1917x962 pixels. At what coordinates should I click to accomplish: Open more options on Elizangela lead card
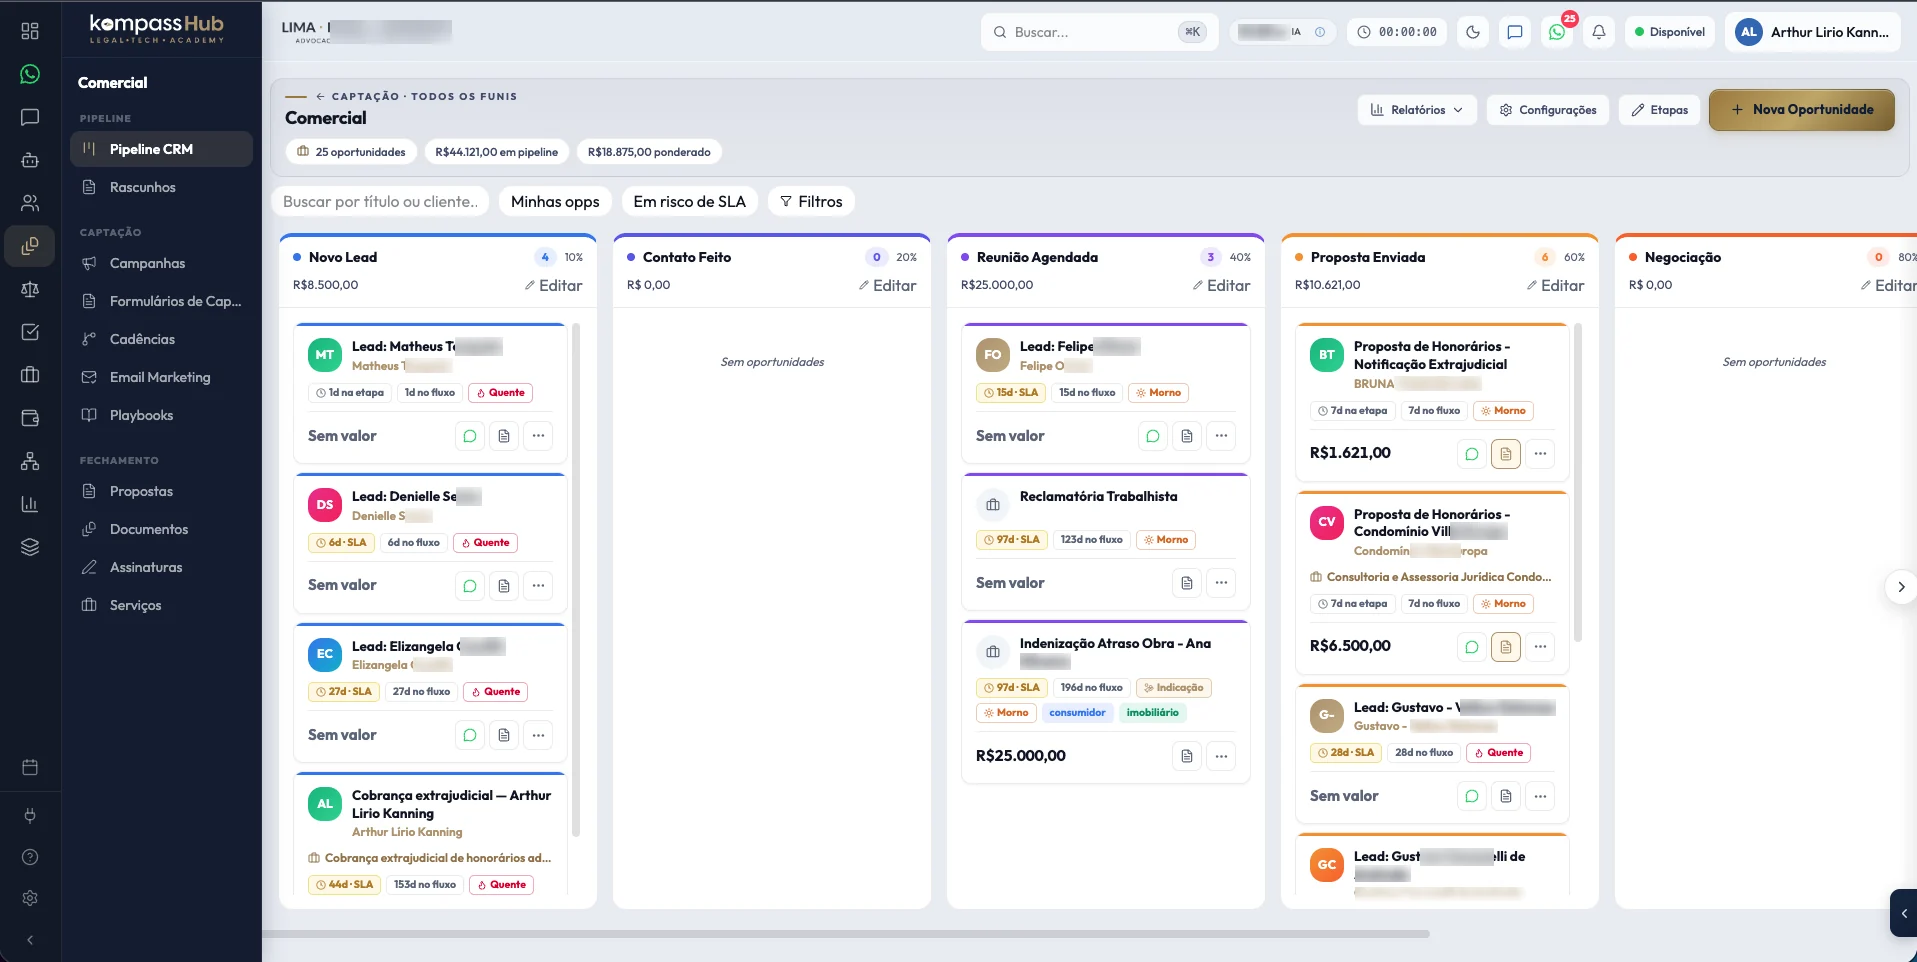(538, 735)
